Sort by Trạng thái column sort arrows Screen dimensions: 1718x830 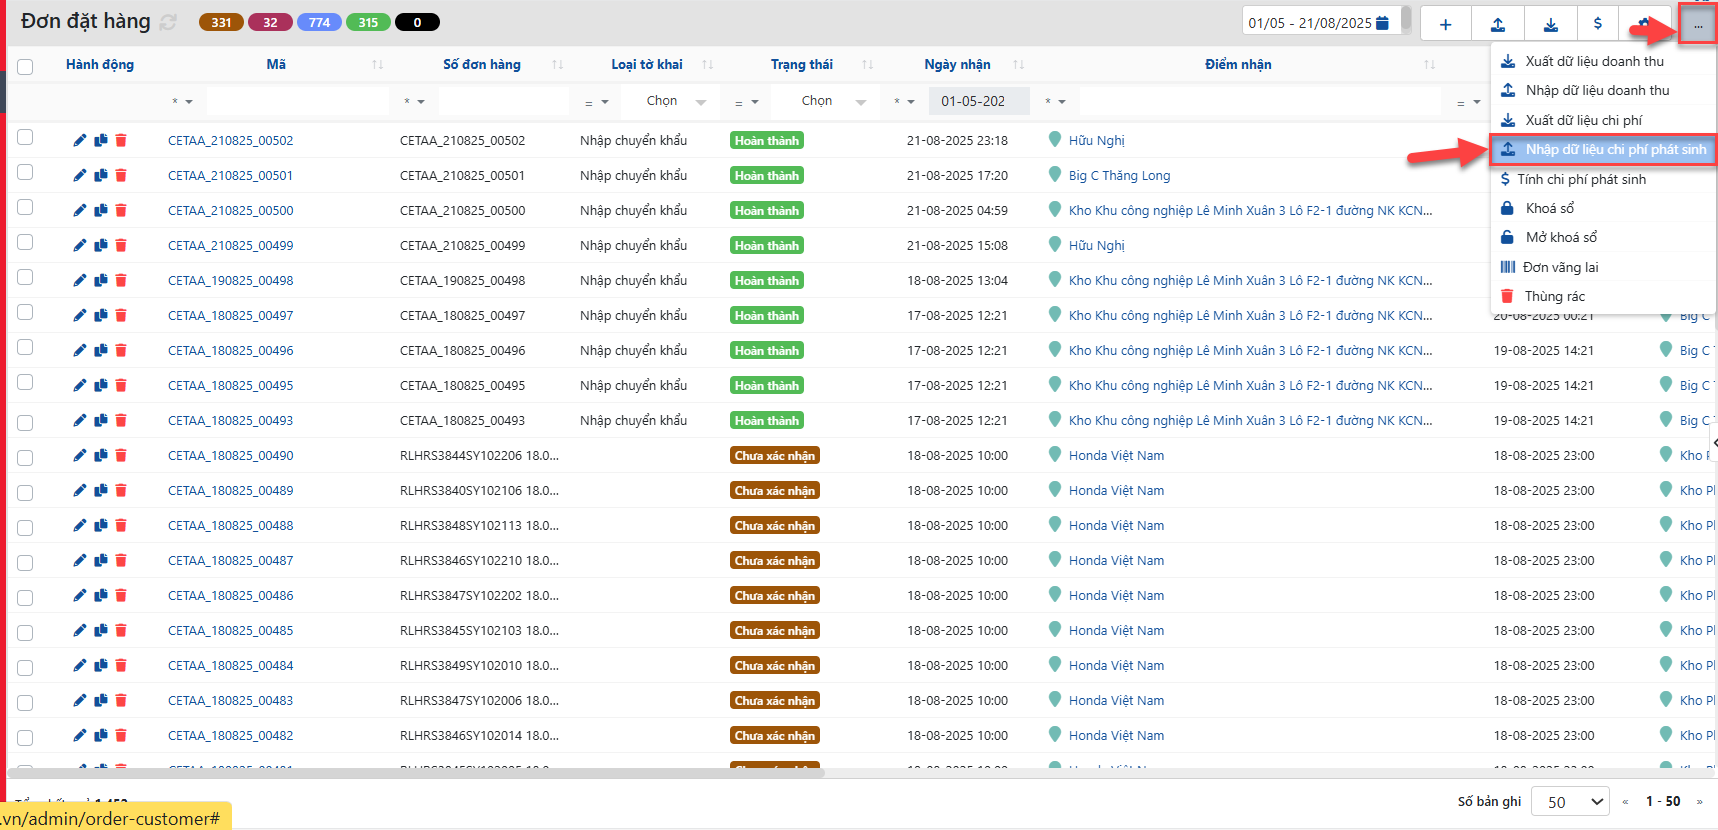(867, 64)
